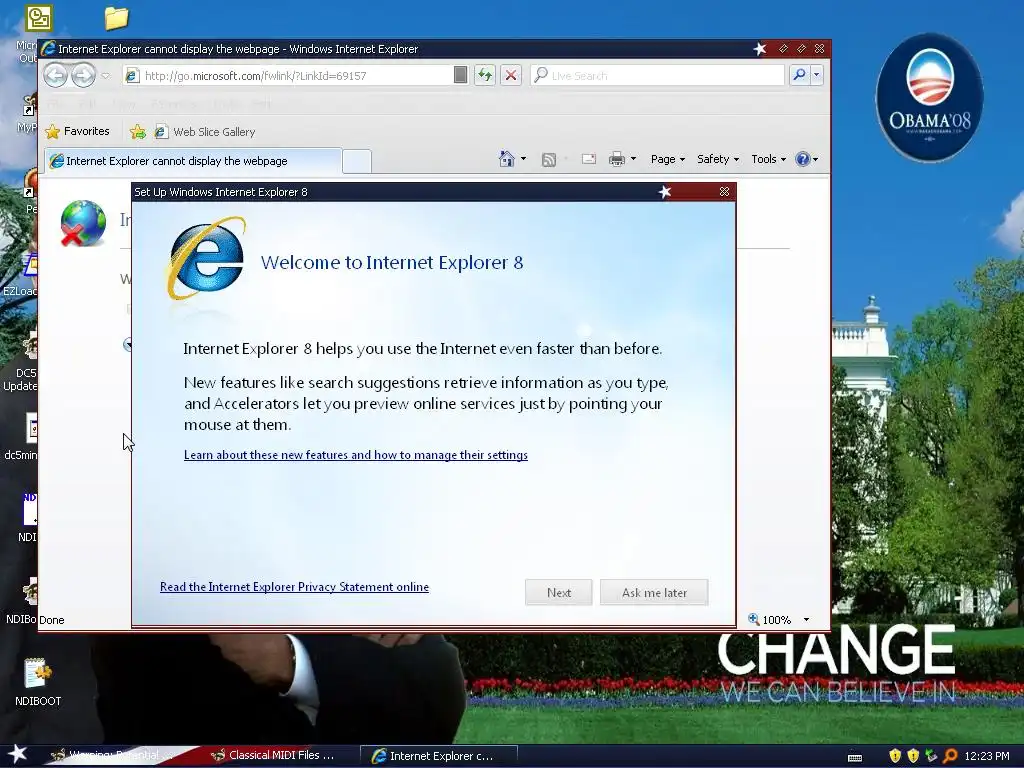The width and height of the screenshot is (1024, 768).
Task: Click the star icon in IE window titlebar
Action: coord(760,49)
